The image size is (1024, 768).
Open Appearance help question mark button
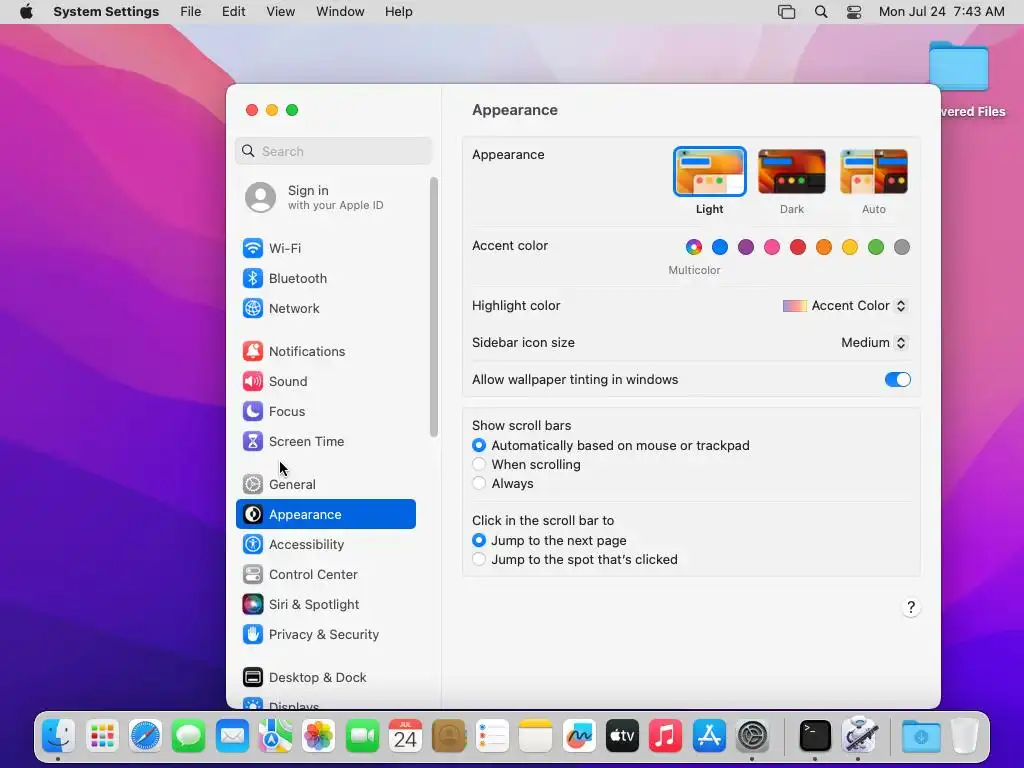point(910,607)
